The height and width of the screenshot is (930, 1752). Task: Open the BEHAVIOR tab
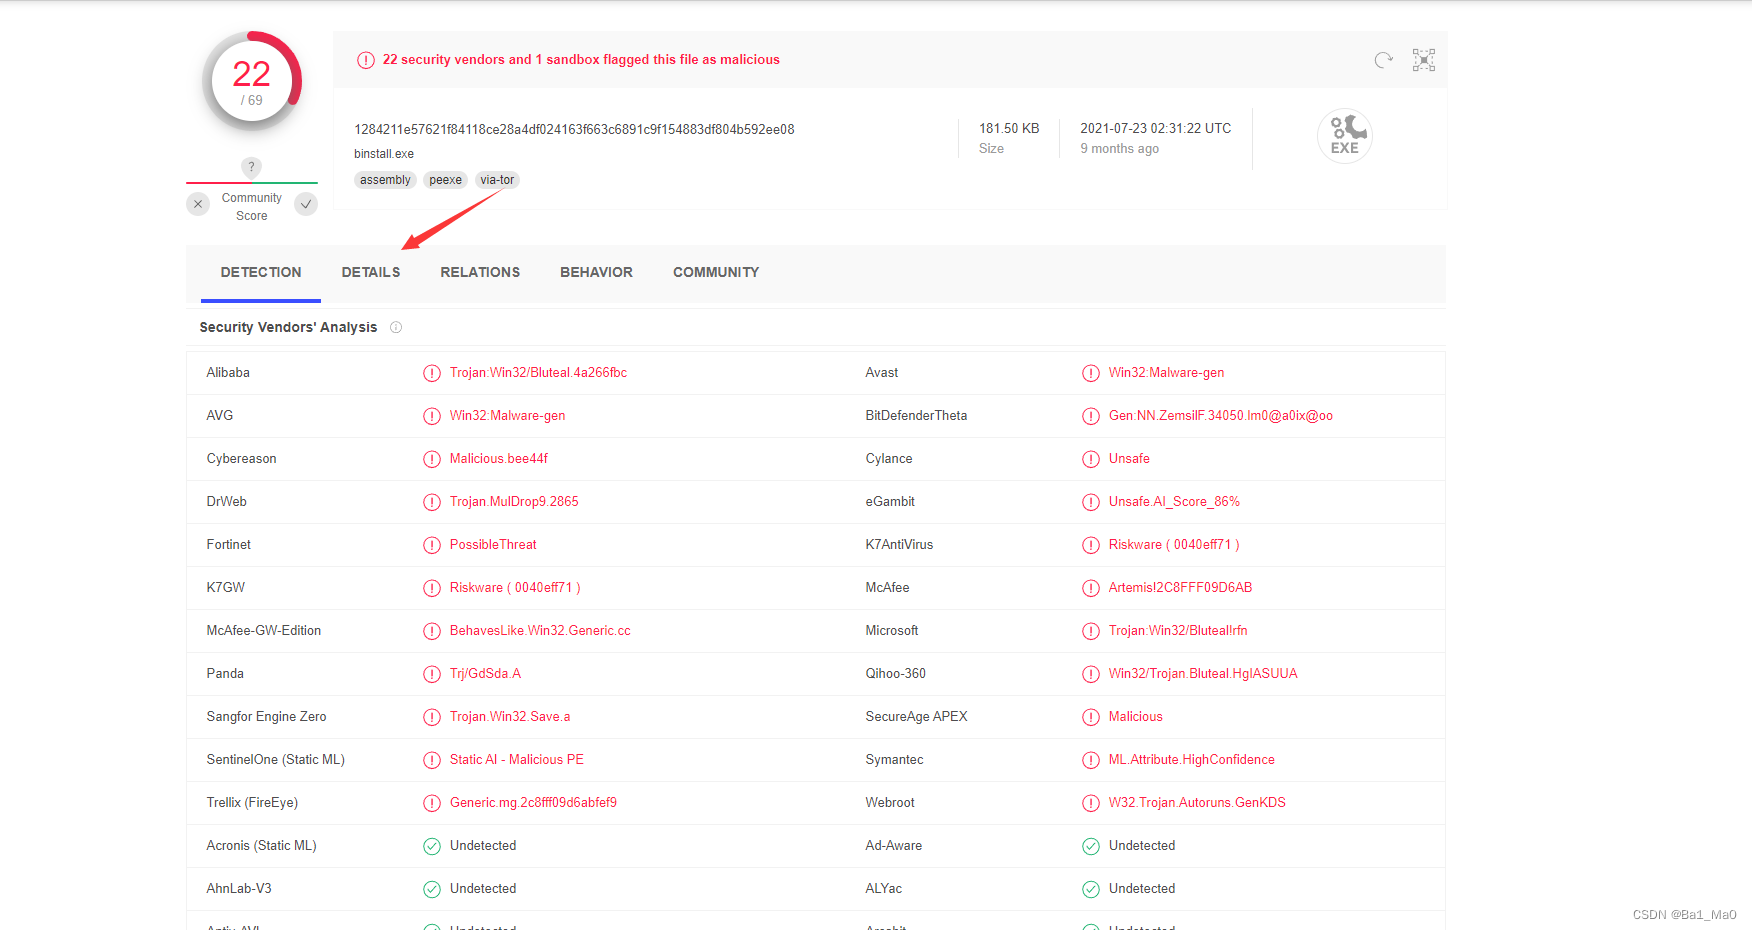point(596,272)
